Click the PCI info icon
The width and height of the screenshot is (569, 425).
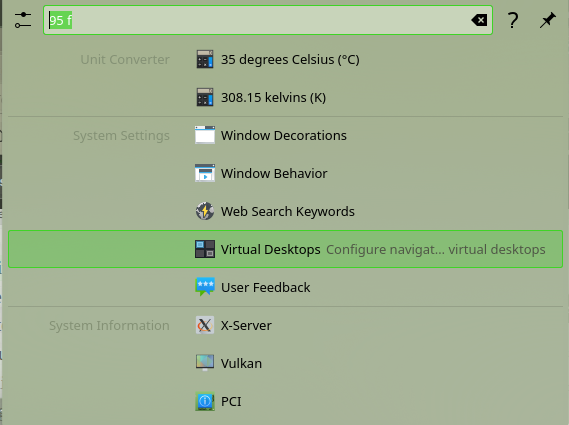(205, 401)
